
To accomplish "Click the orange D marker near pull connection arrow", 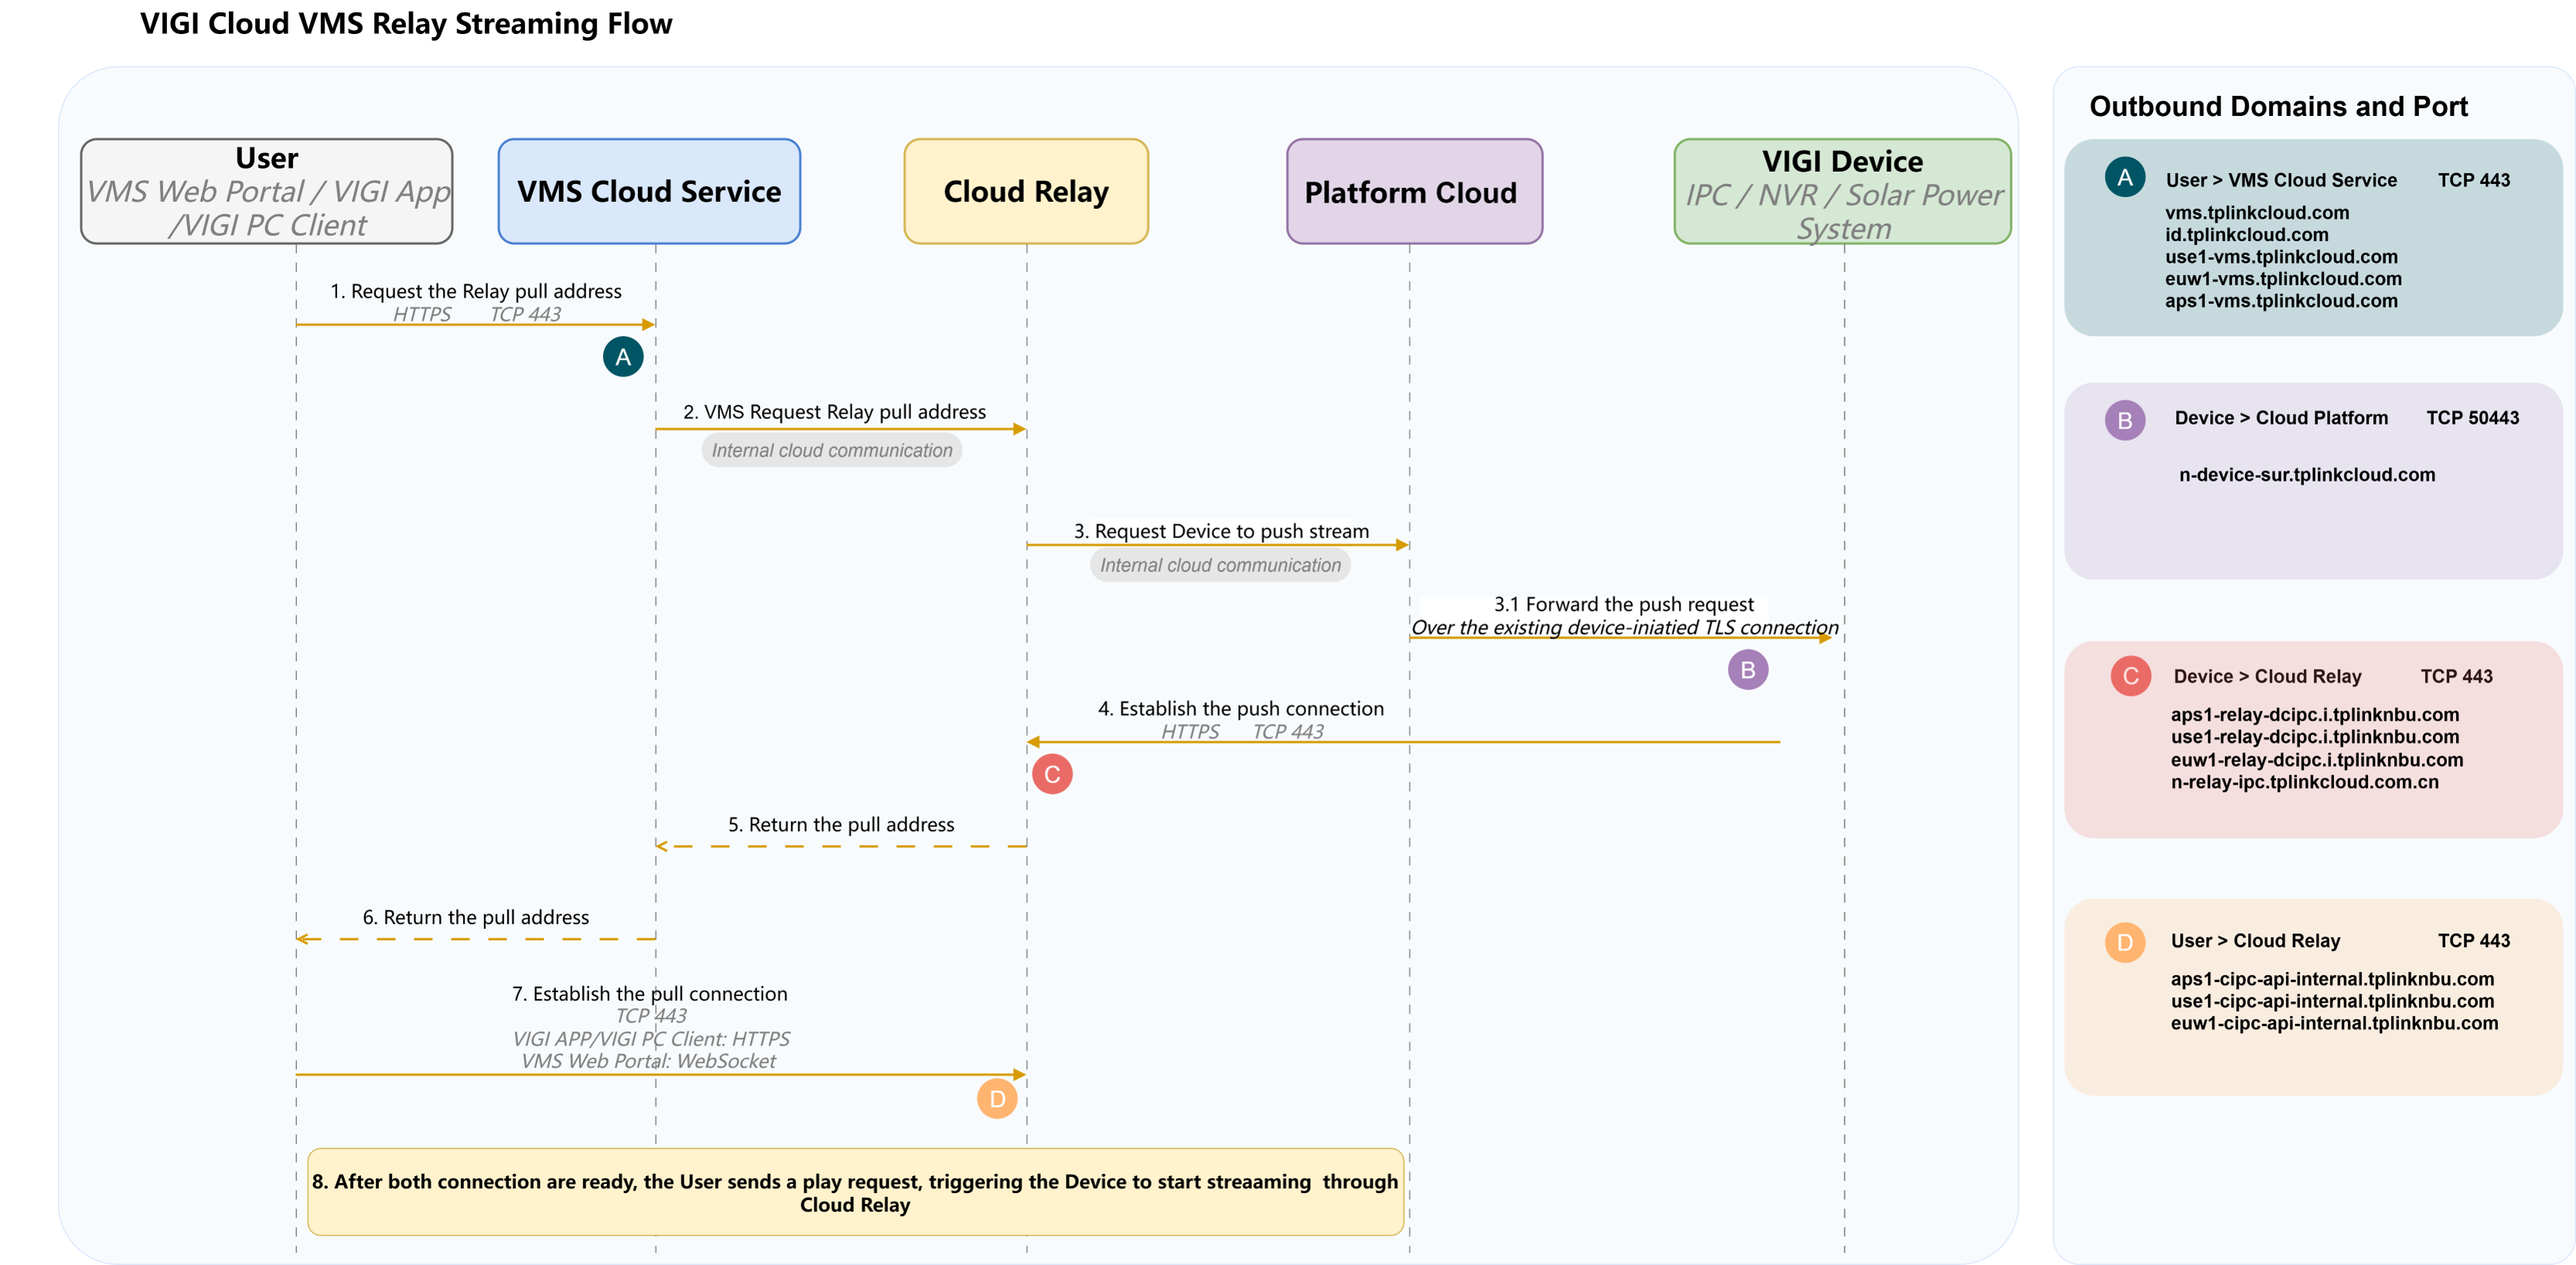I will click(997, 1098).
